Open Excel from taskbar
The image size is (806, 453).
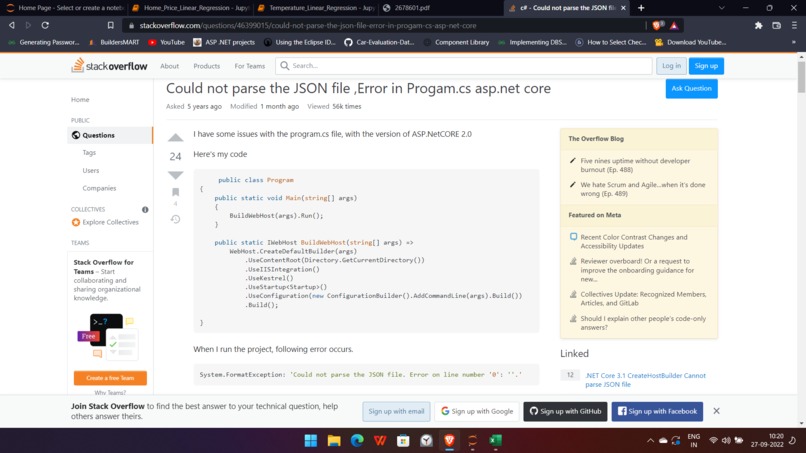pos(496,441)
